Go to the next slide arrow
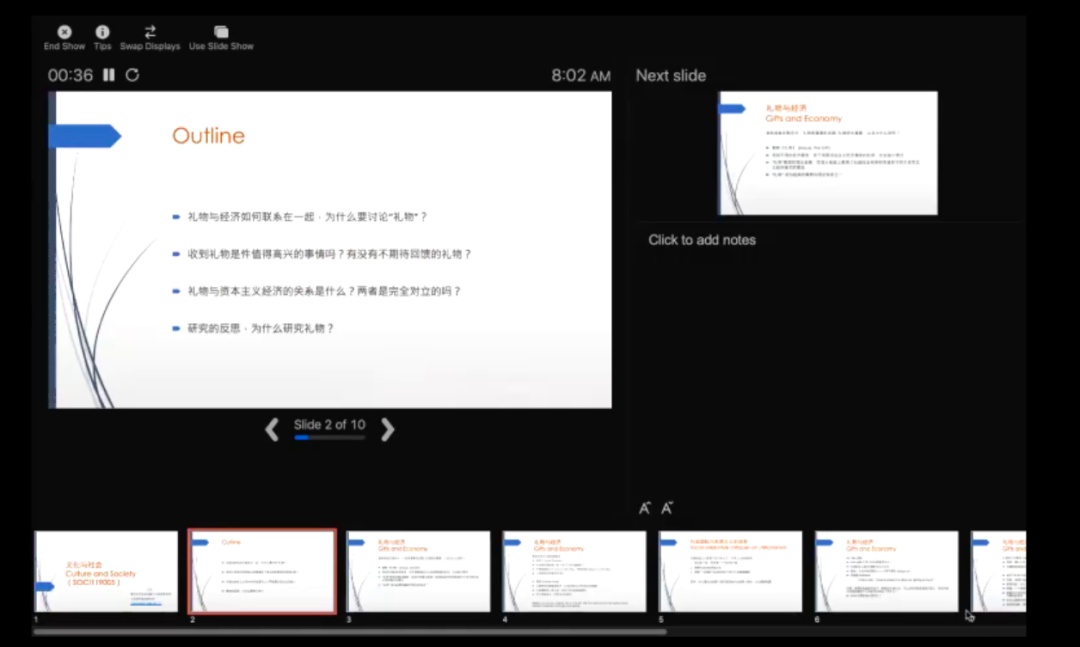 tap(388, 430)
